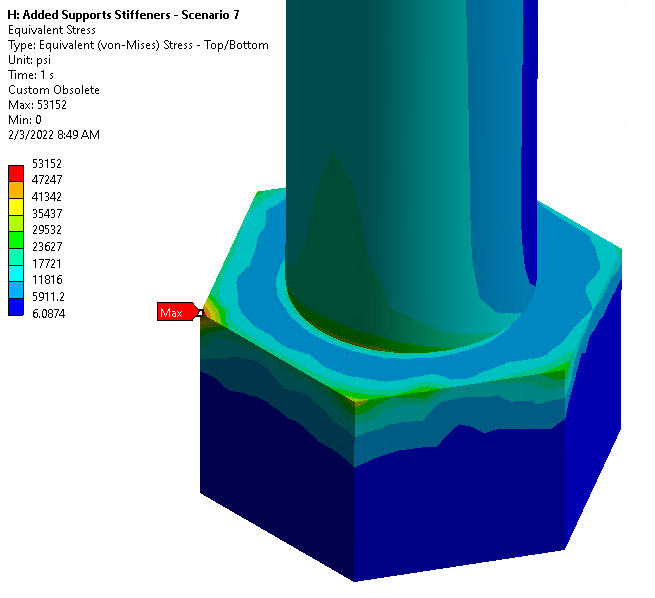Click legend value 11816
This screenshot has width=655, height=598.
click(x=47, y=280)
